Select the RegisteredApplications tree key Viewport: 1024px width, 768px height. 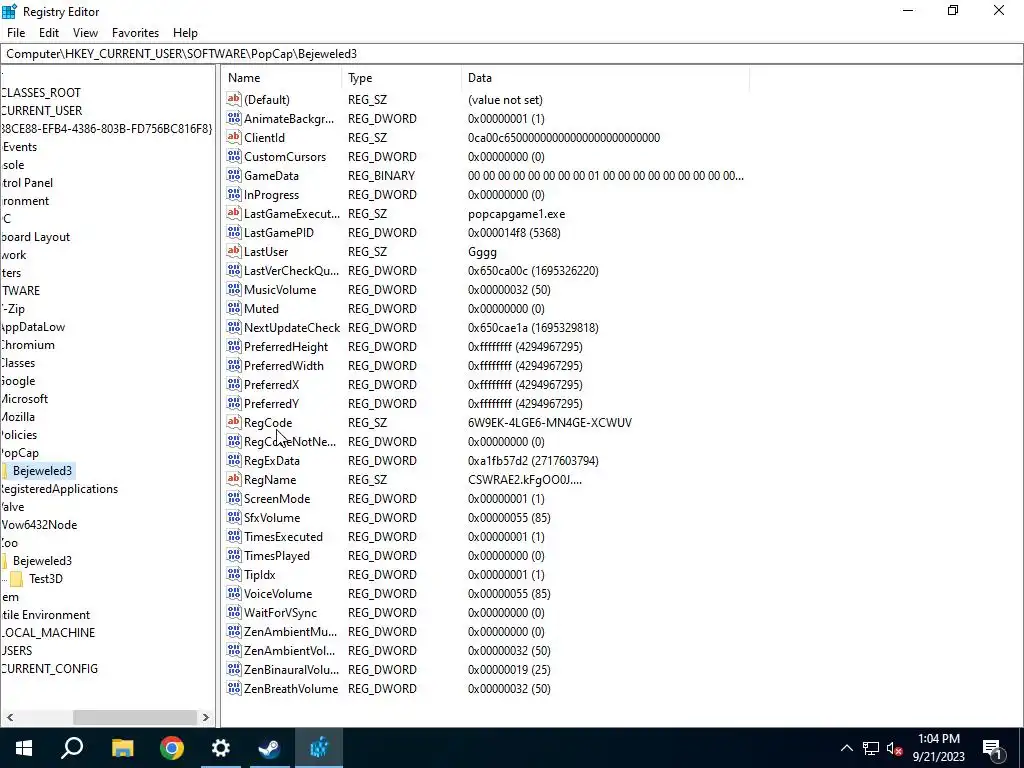tap(59, 488)
